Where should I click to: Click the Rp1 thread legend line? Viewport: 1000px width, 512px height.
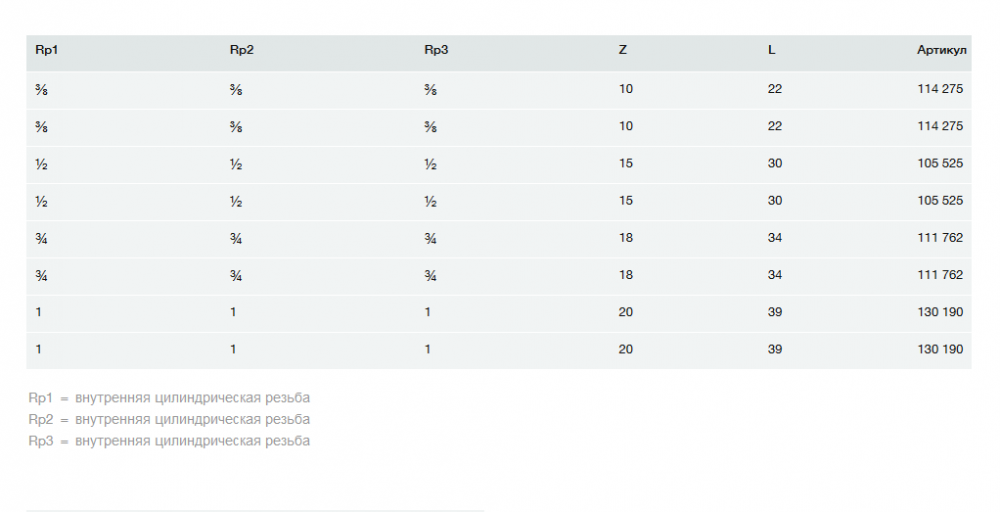(x=169, y=397)
